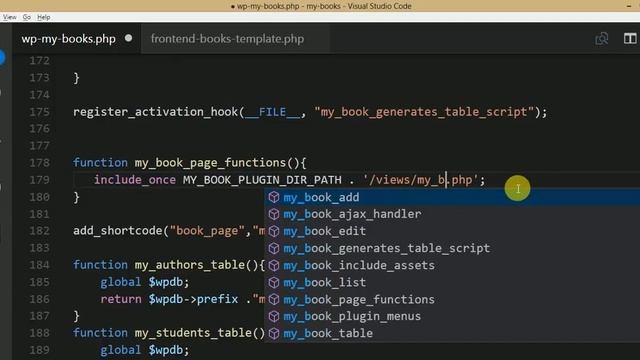Click the '/views/my_b.php' string on line 179
This screenshot has width=640, height=360.
coord(420,180)
